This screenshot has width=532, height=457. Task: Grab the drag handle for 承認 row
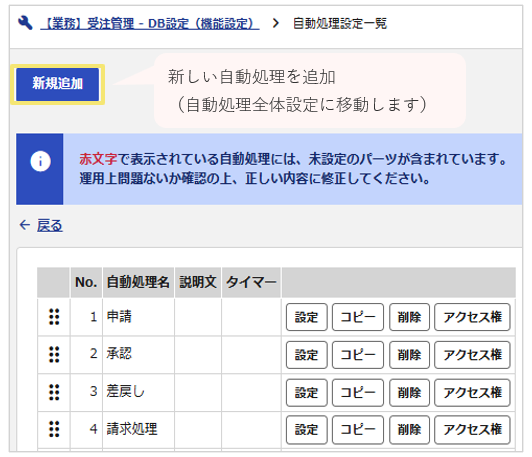pyautogui.click(x=54, y=355)
